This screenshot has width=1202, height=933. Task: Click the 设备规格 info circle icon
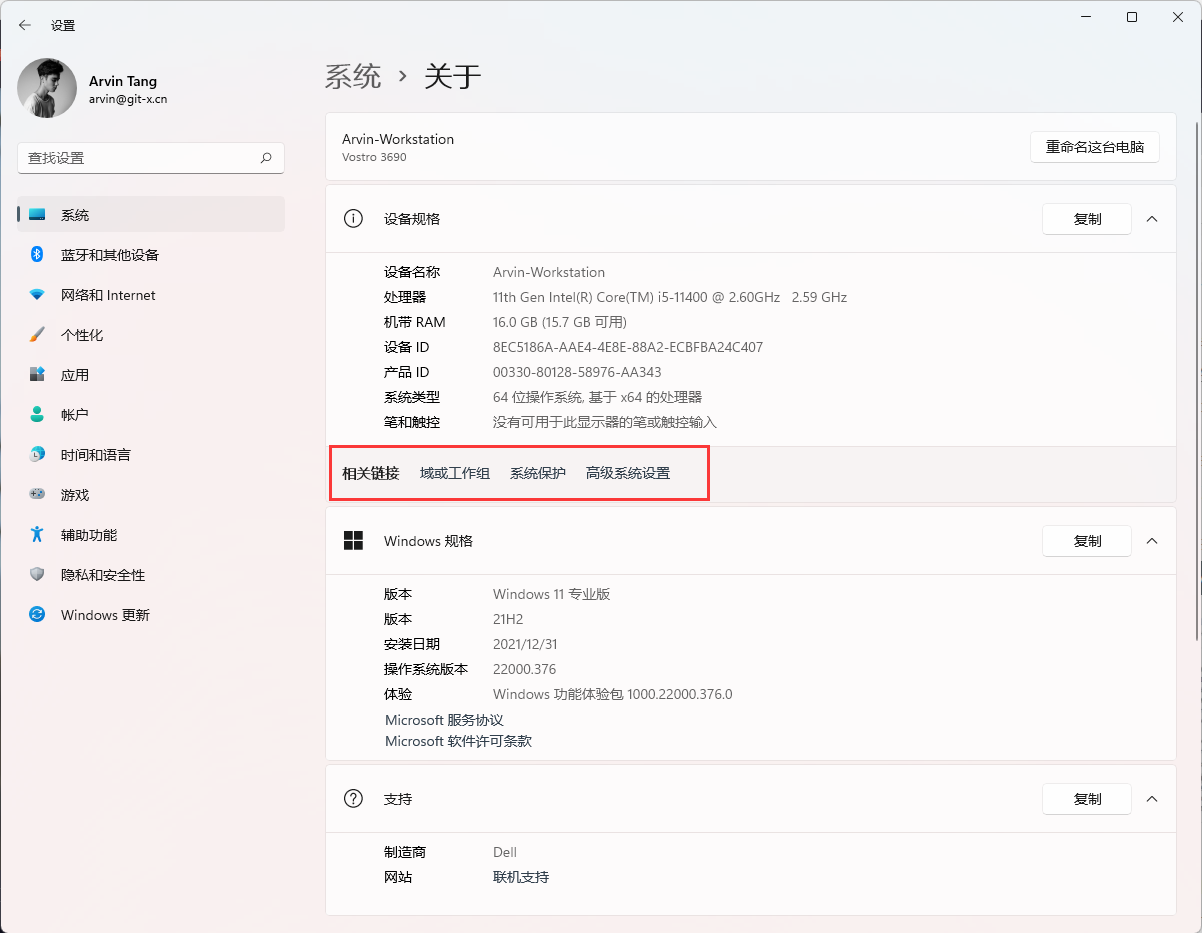353,219
